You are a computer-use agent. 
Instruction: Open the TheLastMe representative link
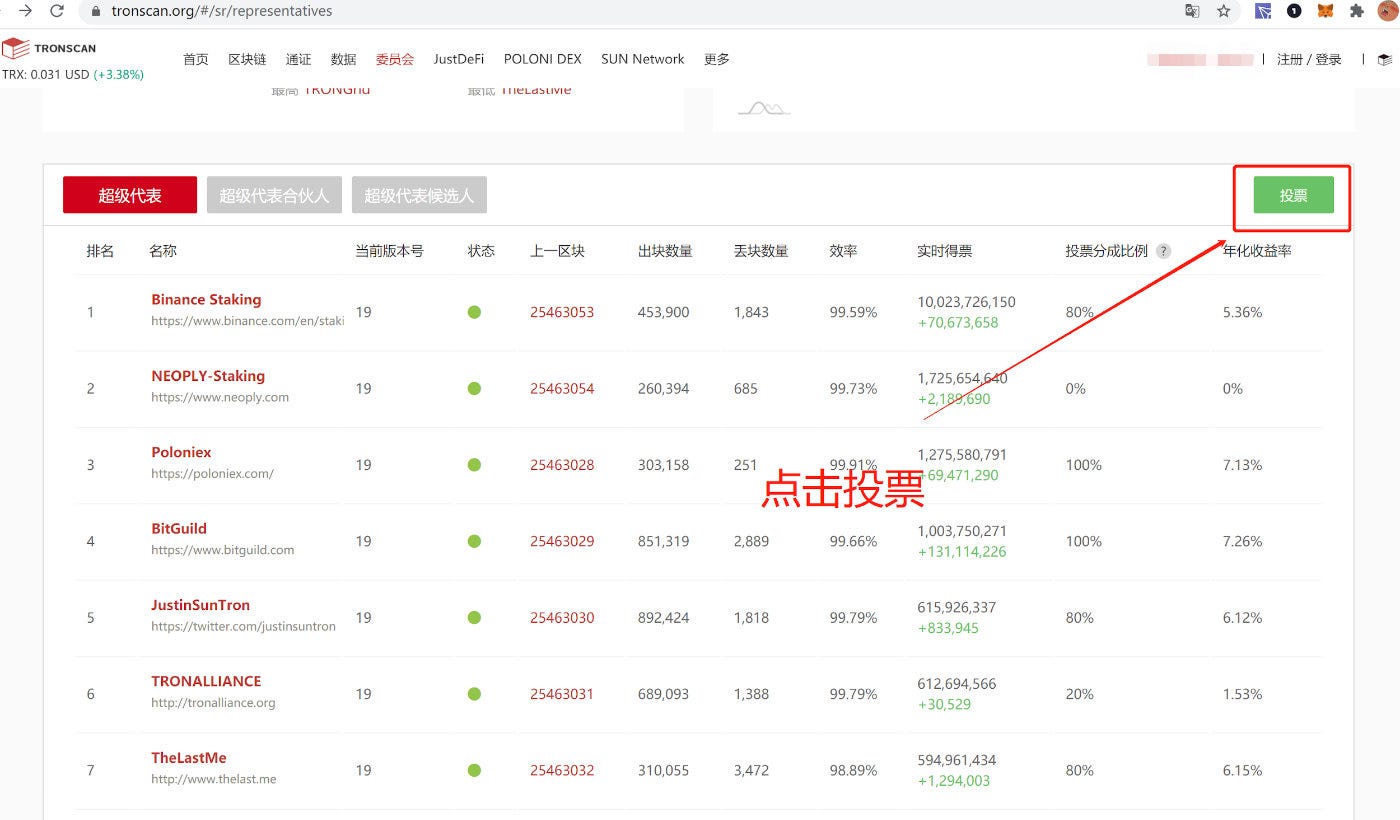[x=189, y=757]
